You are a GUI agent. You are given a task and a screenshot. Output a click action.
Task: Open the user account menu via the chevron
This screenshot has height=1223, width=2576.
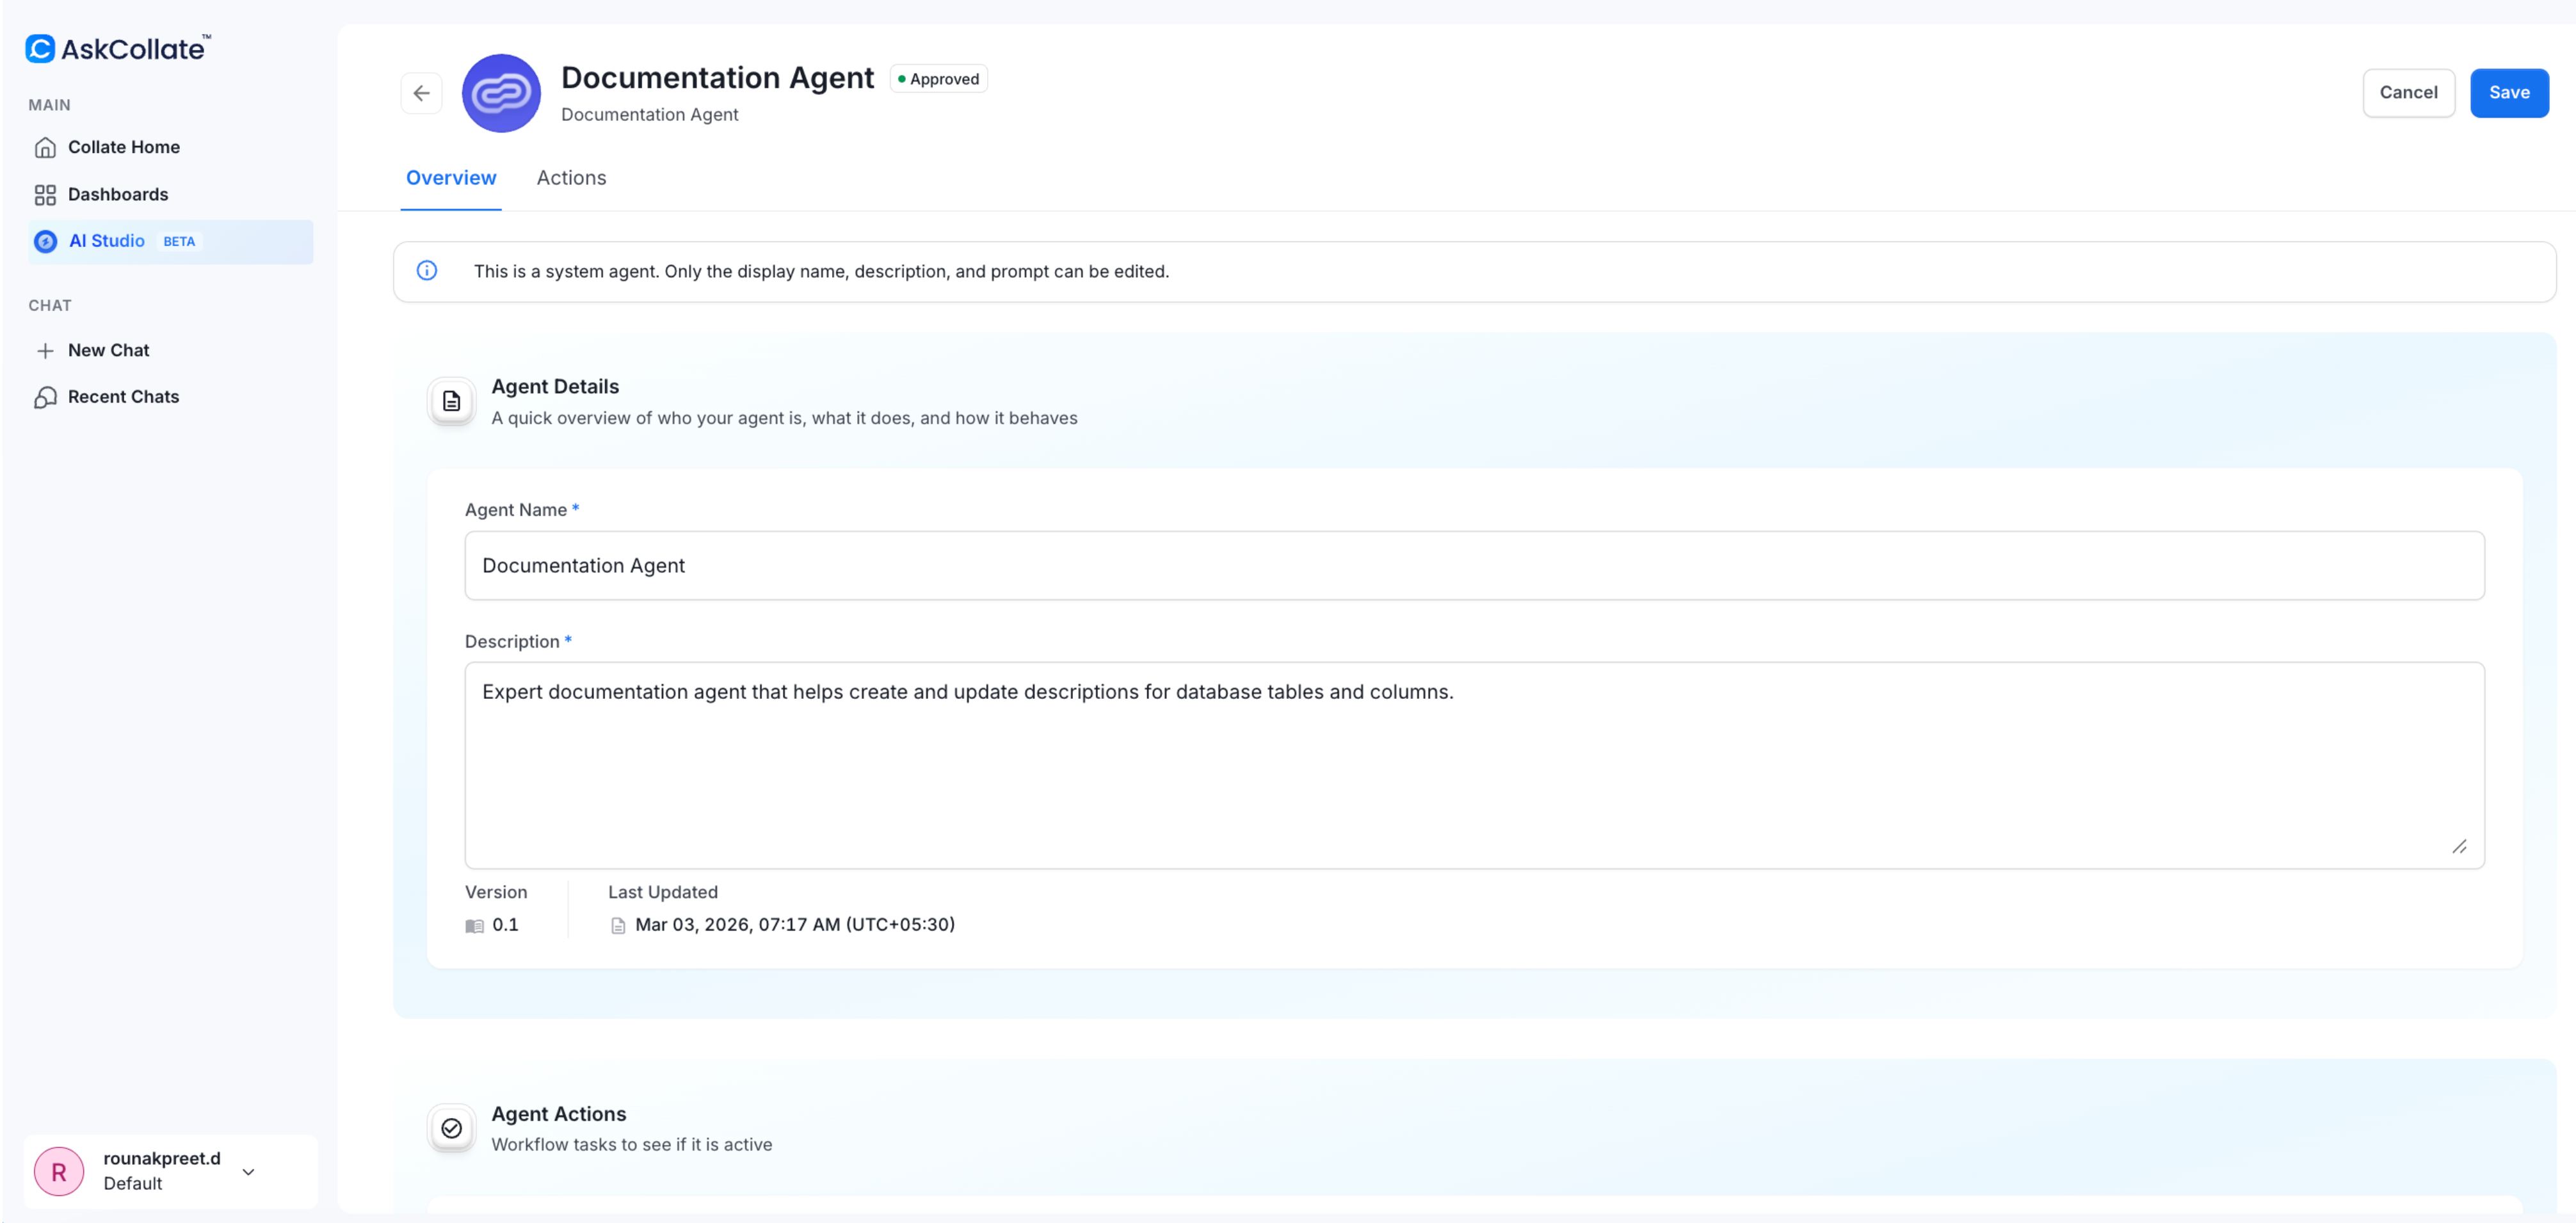point(248,1171)
